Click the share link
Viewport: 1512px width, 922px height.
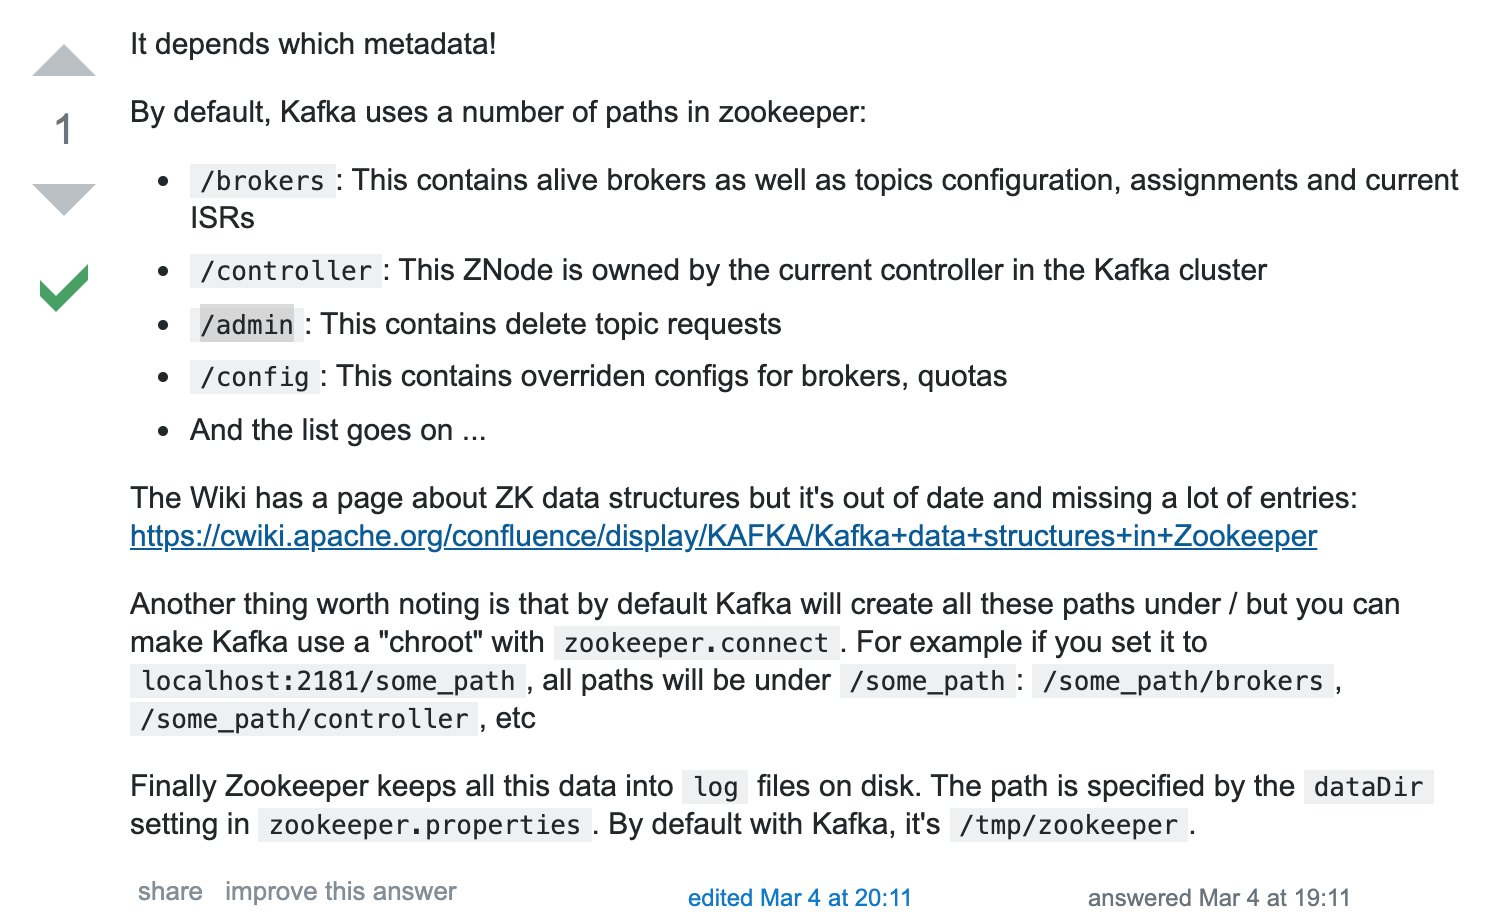tap(170, 891)
